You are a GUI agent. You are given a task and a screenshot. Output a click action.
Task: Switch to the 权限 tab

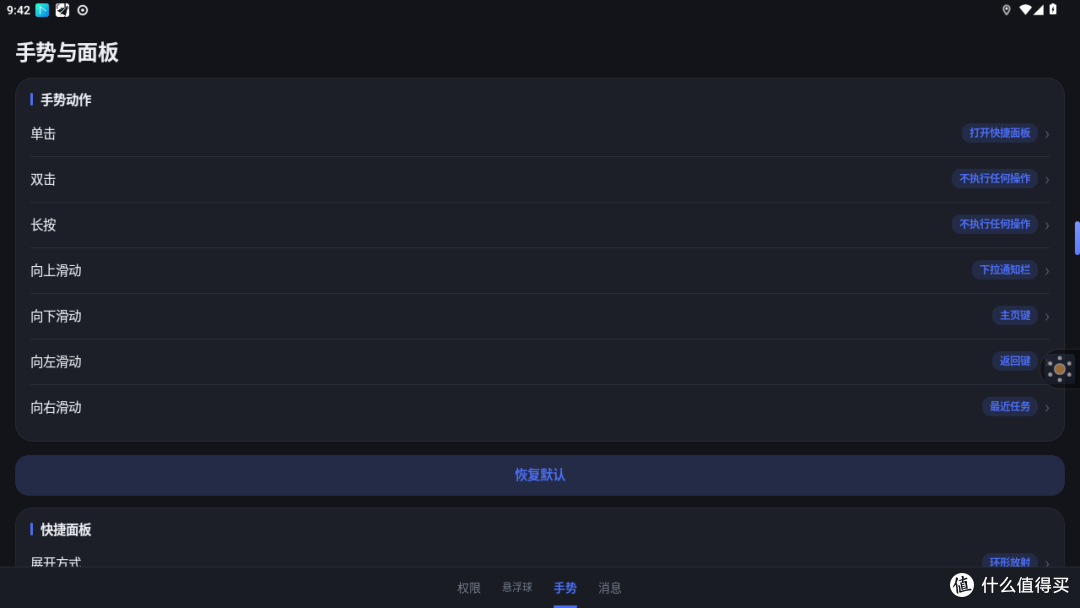click(x=468, y=587)
